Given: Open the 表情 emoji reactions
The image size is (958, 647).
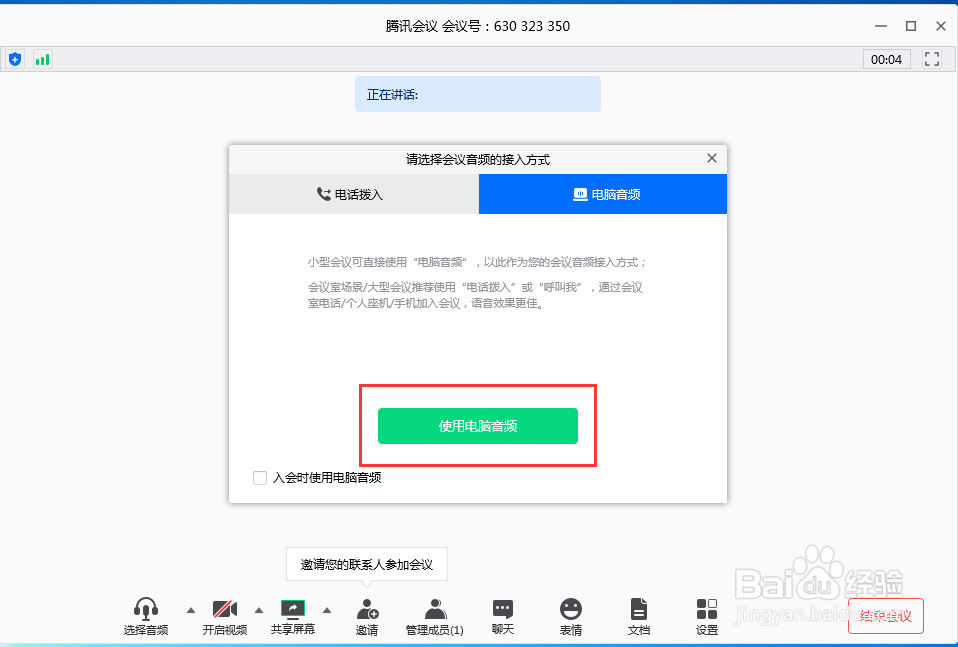Looking at the screenshot, I should [x=571, y=616].
